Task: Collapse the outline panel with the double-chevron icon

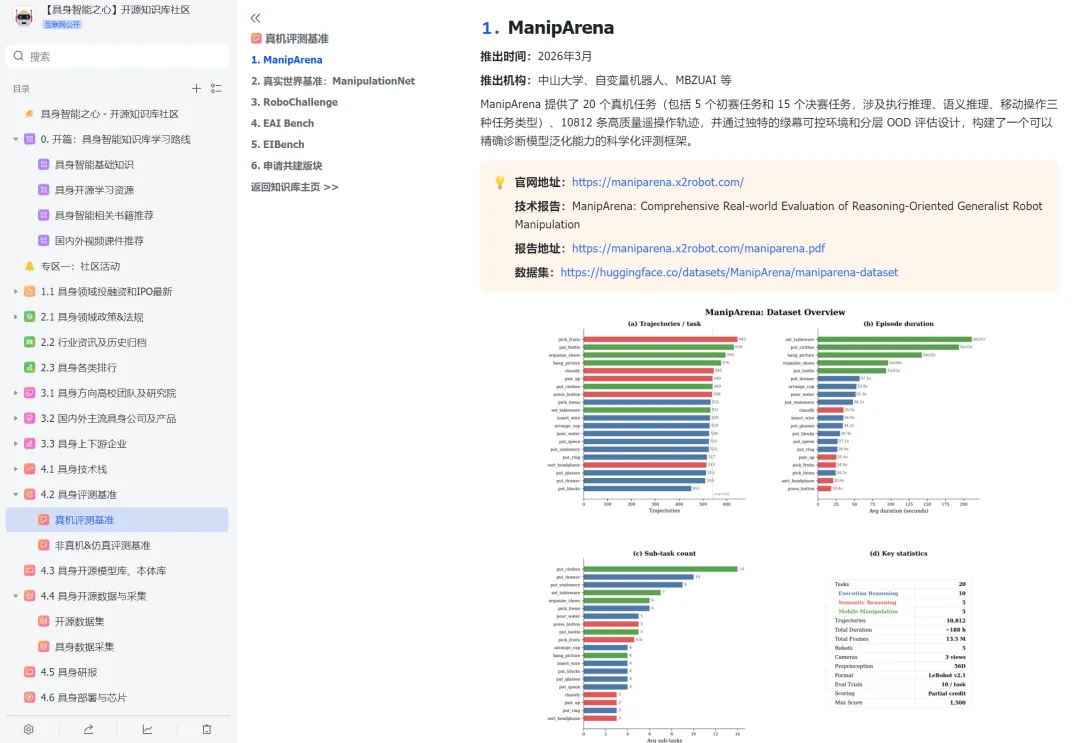Action: [256, 18]
